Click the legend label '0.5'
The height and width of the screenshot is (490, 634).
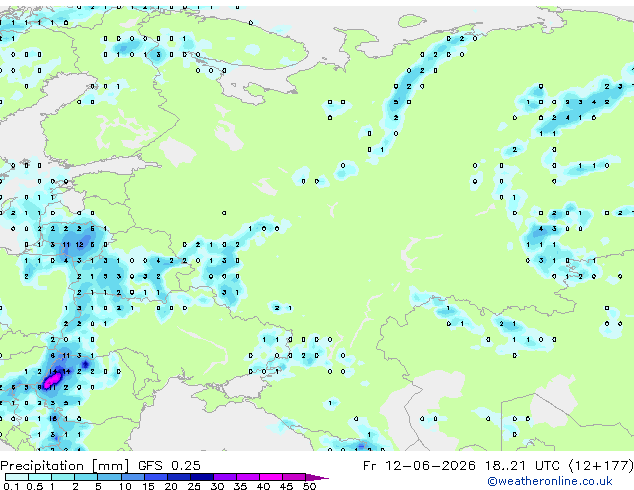pyautogui.click(x=35, y=486)
